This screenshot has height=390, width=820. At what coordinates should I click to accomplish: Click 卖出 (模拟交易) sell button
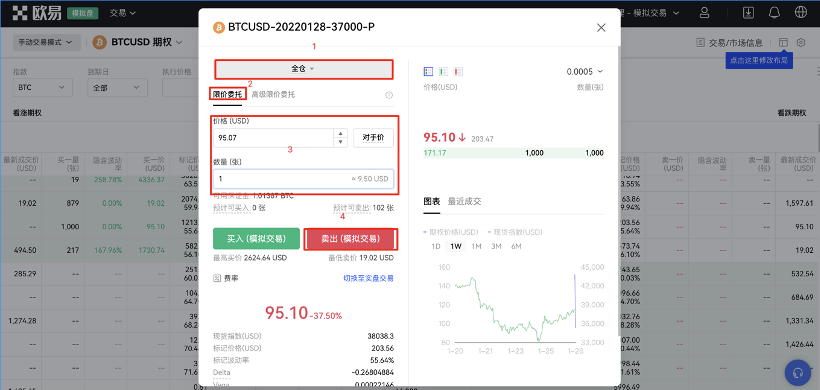pos(350,239)
